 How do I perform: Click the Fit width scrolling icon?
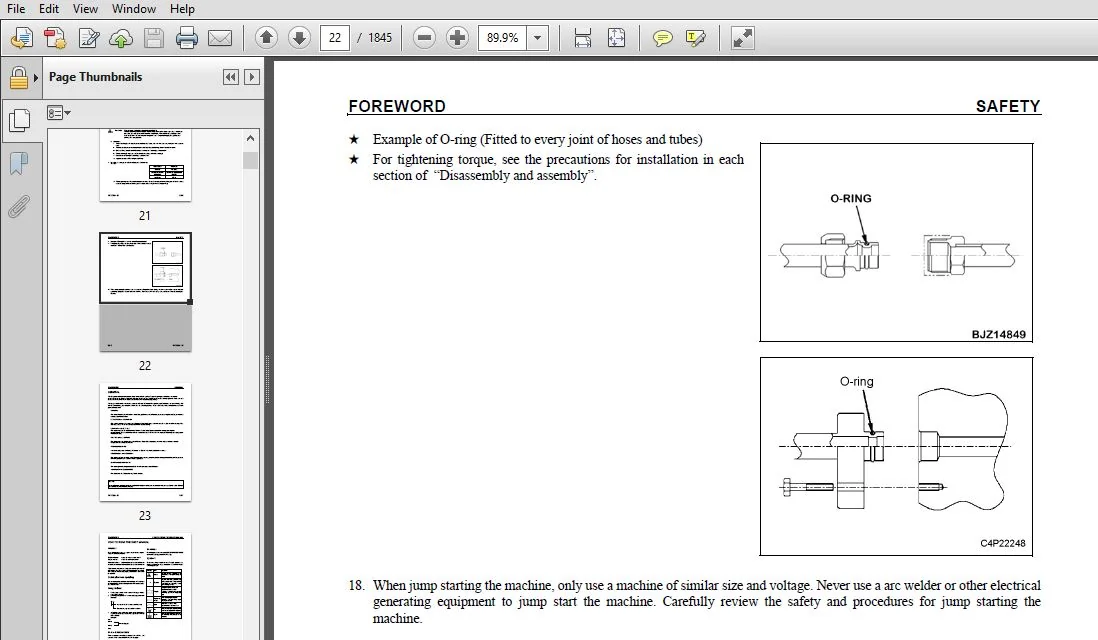pos(583,38)
